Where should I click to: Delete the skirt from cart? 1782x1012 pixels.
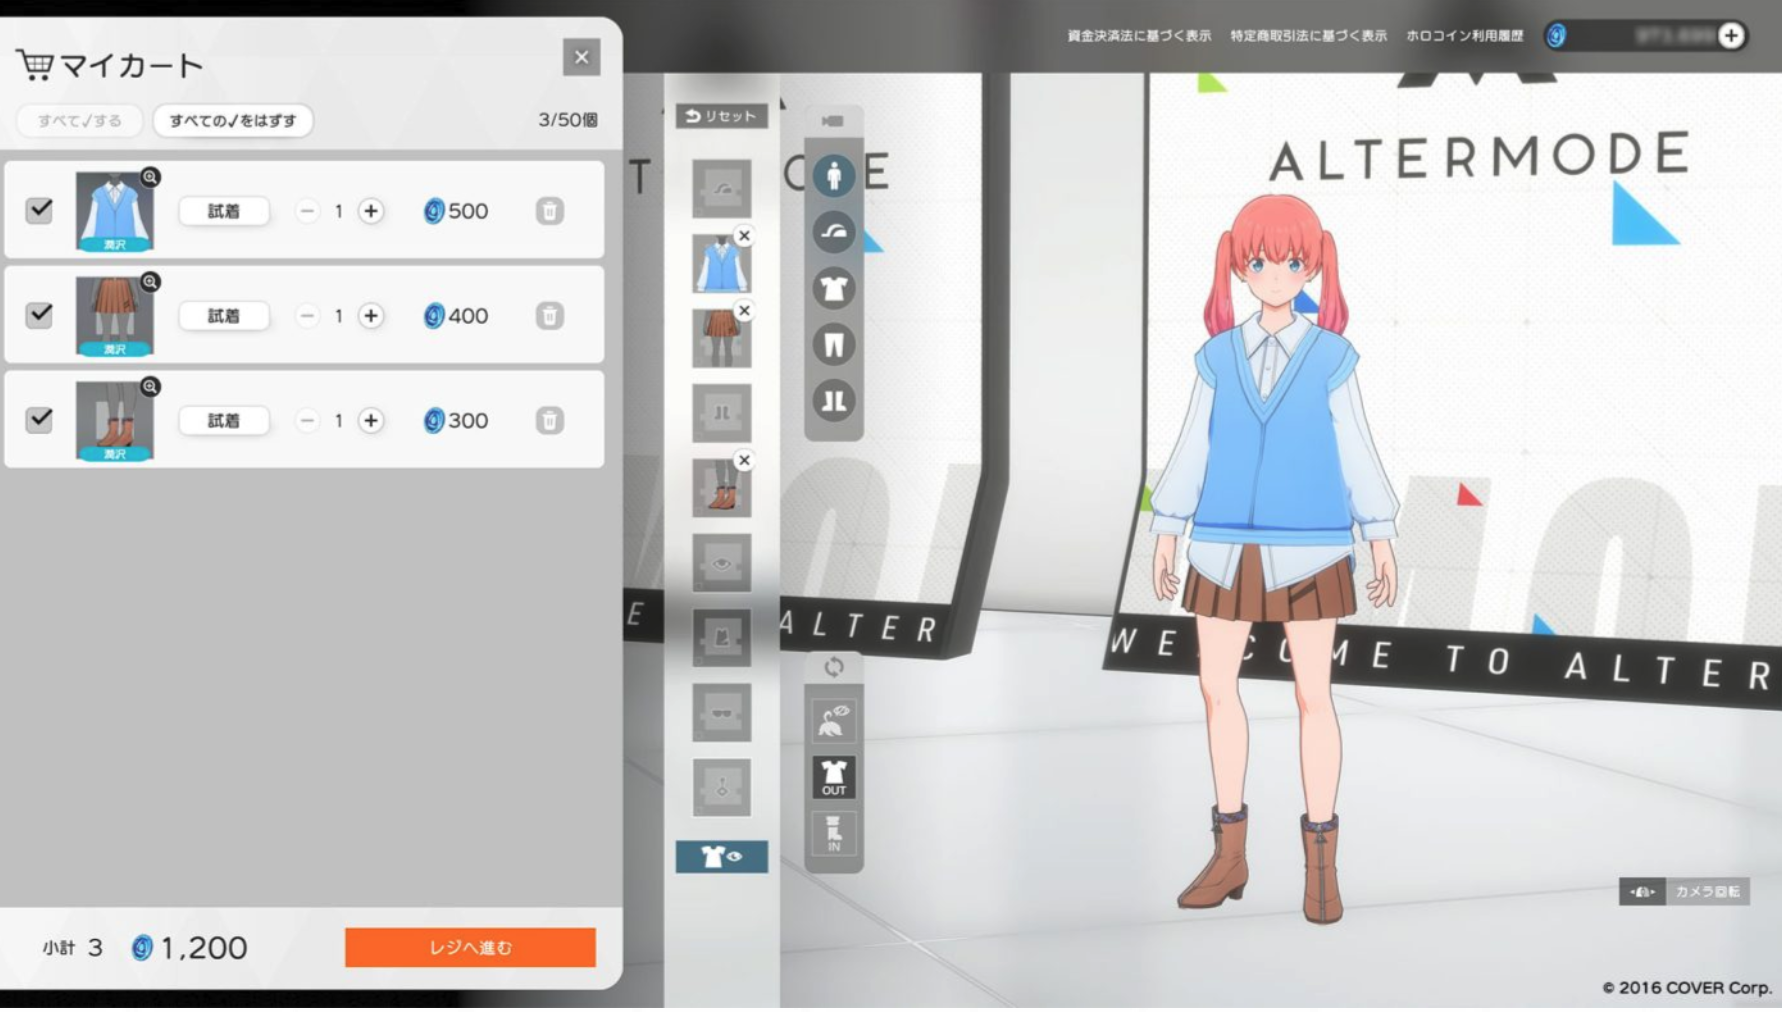(549, 316)
